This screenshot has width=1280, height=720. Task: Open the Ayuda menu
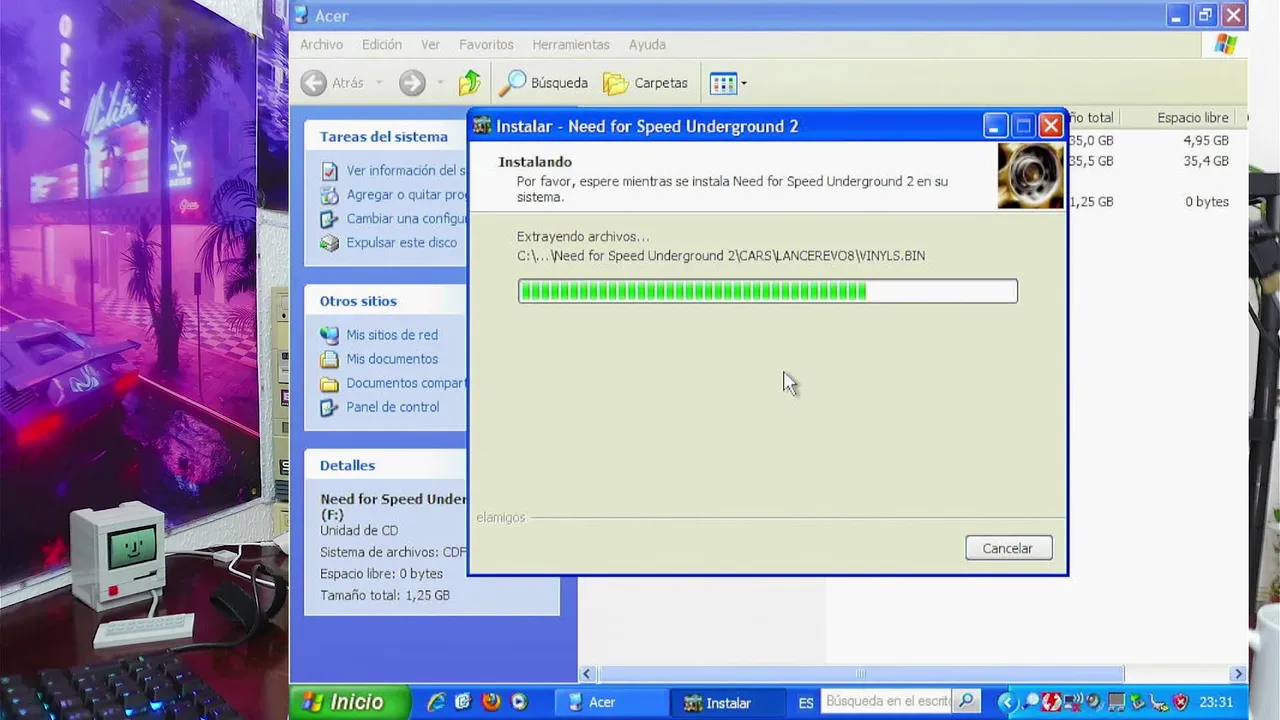click(647, 45)
